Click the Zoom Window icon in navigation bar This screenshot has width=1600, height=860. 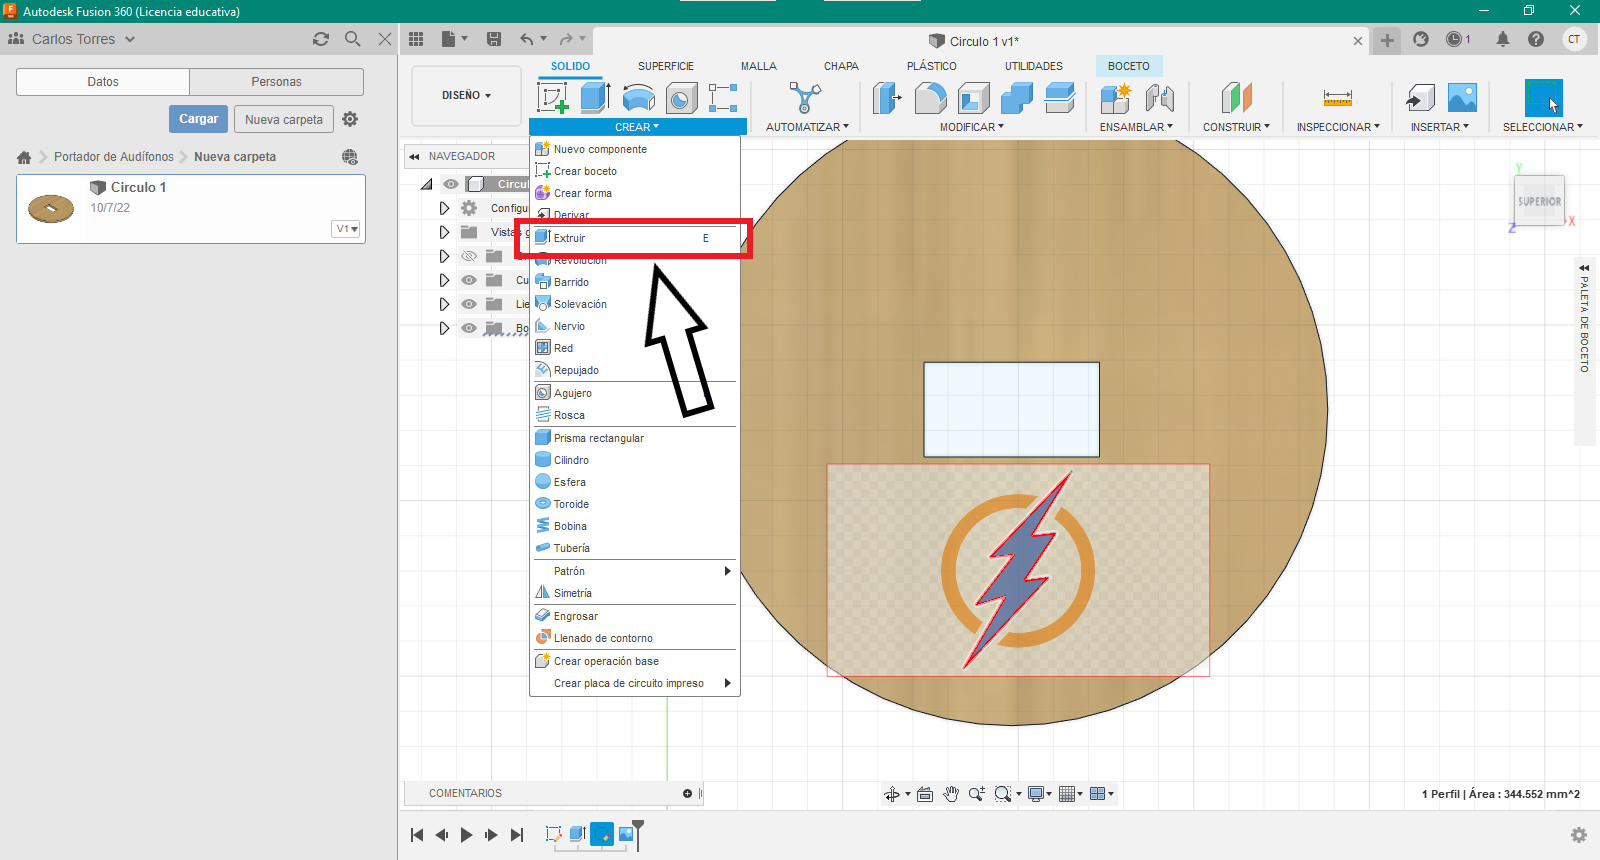1002,794
